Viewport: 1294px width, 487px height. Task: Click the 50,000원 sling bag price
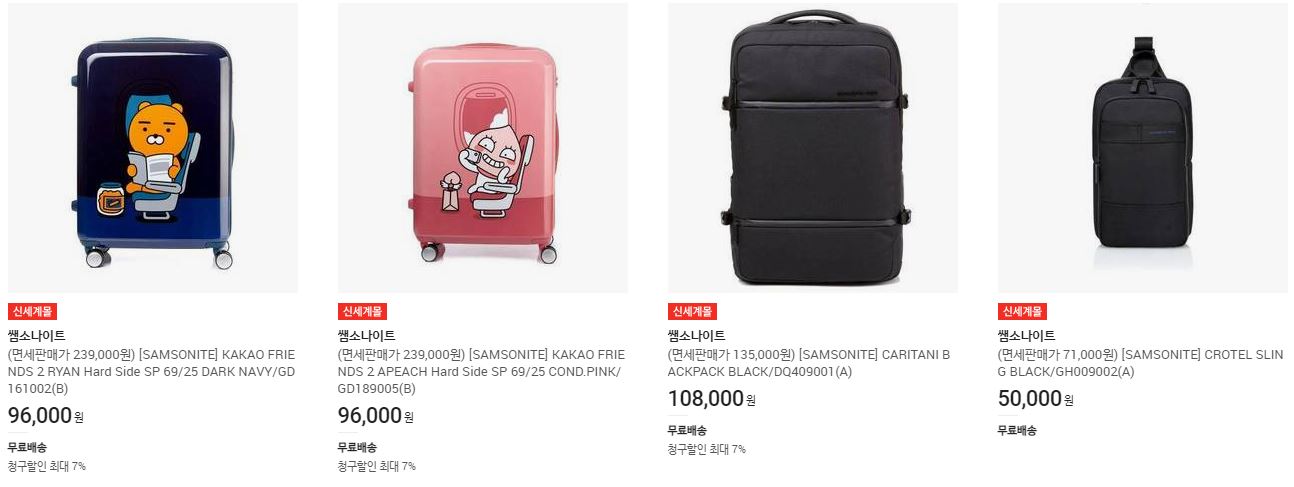pyautogui.click(x=1036, y=399)
